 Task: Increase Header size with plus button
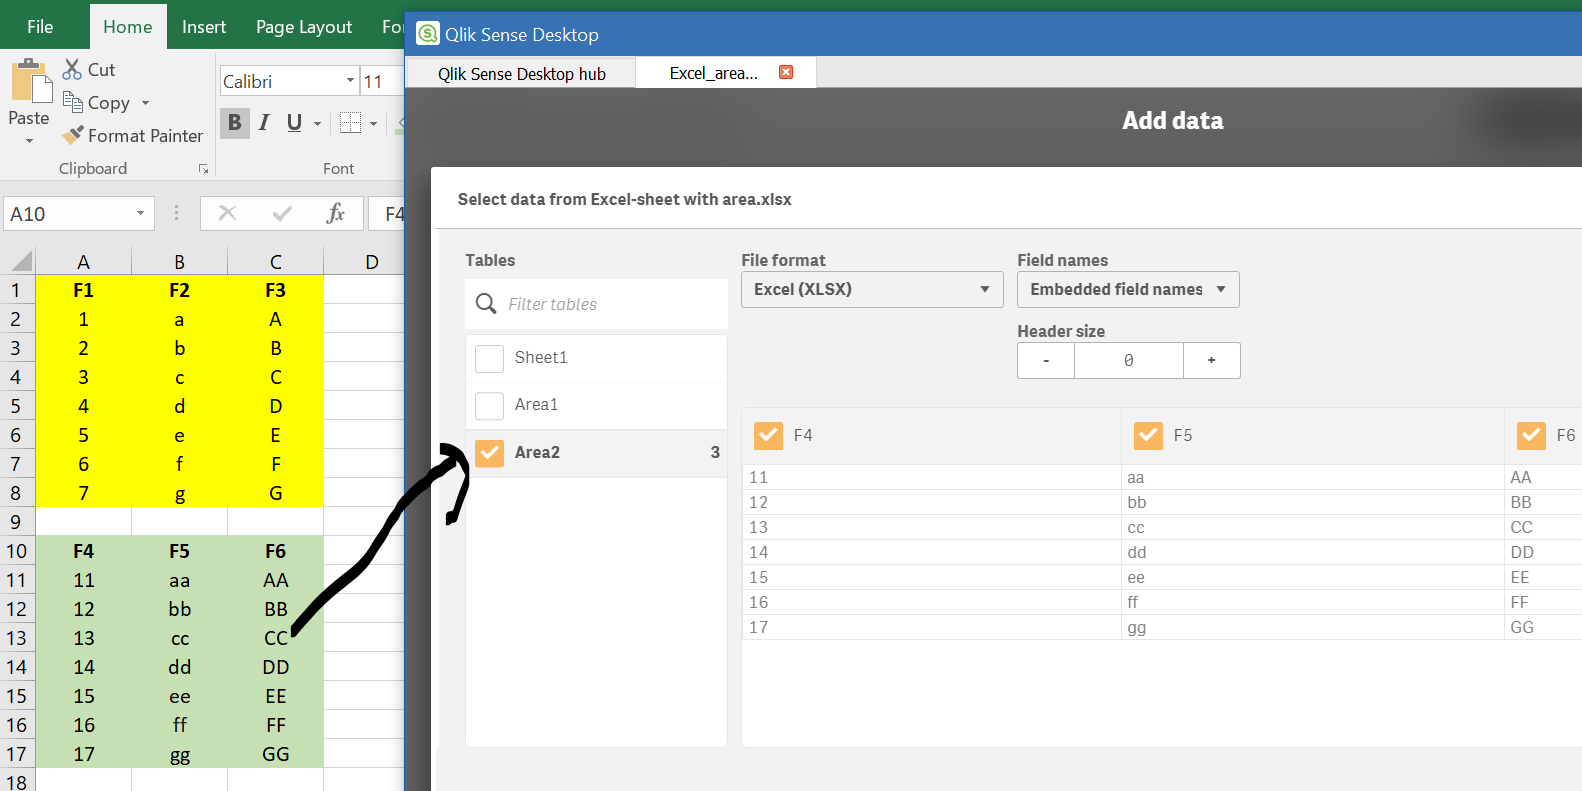[1212, 360]
